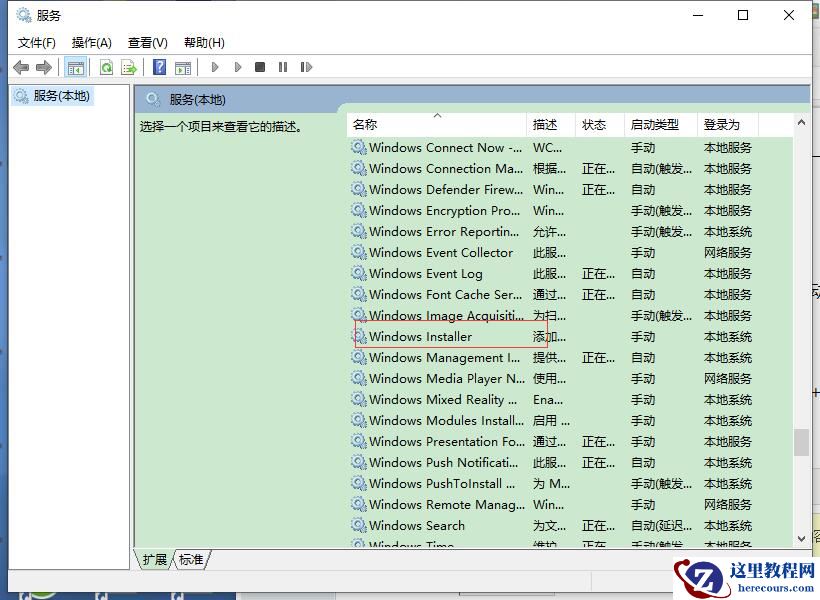
Task: Click the Pause Service icon
Action: click(283, 67)
